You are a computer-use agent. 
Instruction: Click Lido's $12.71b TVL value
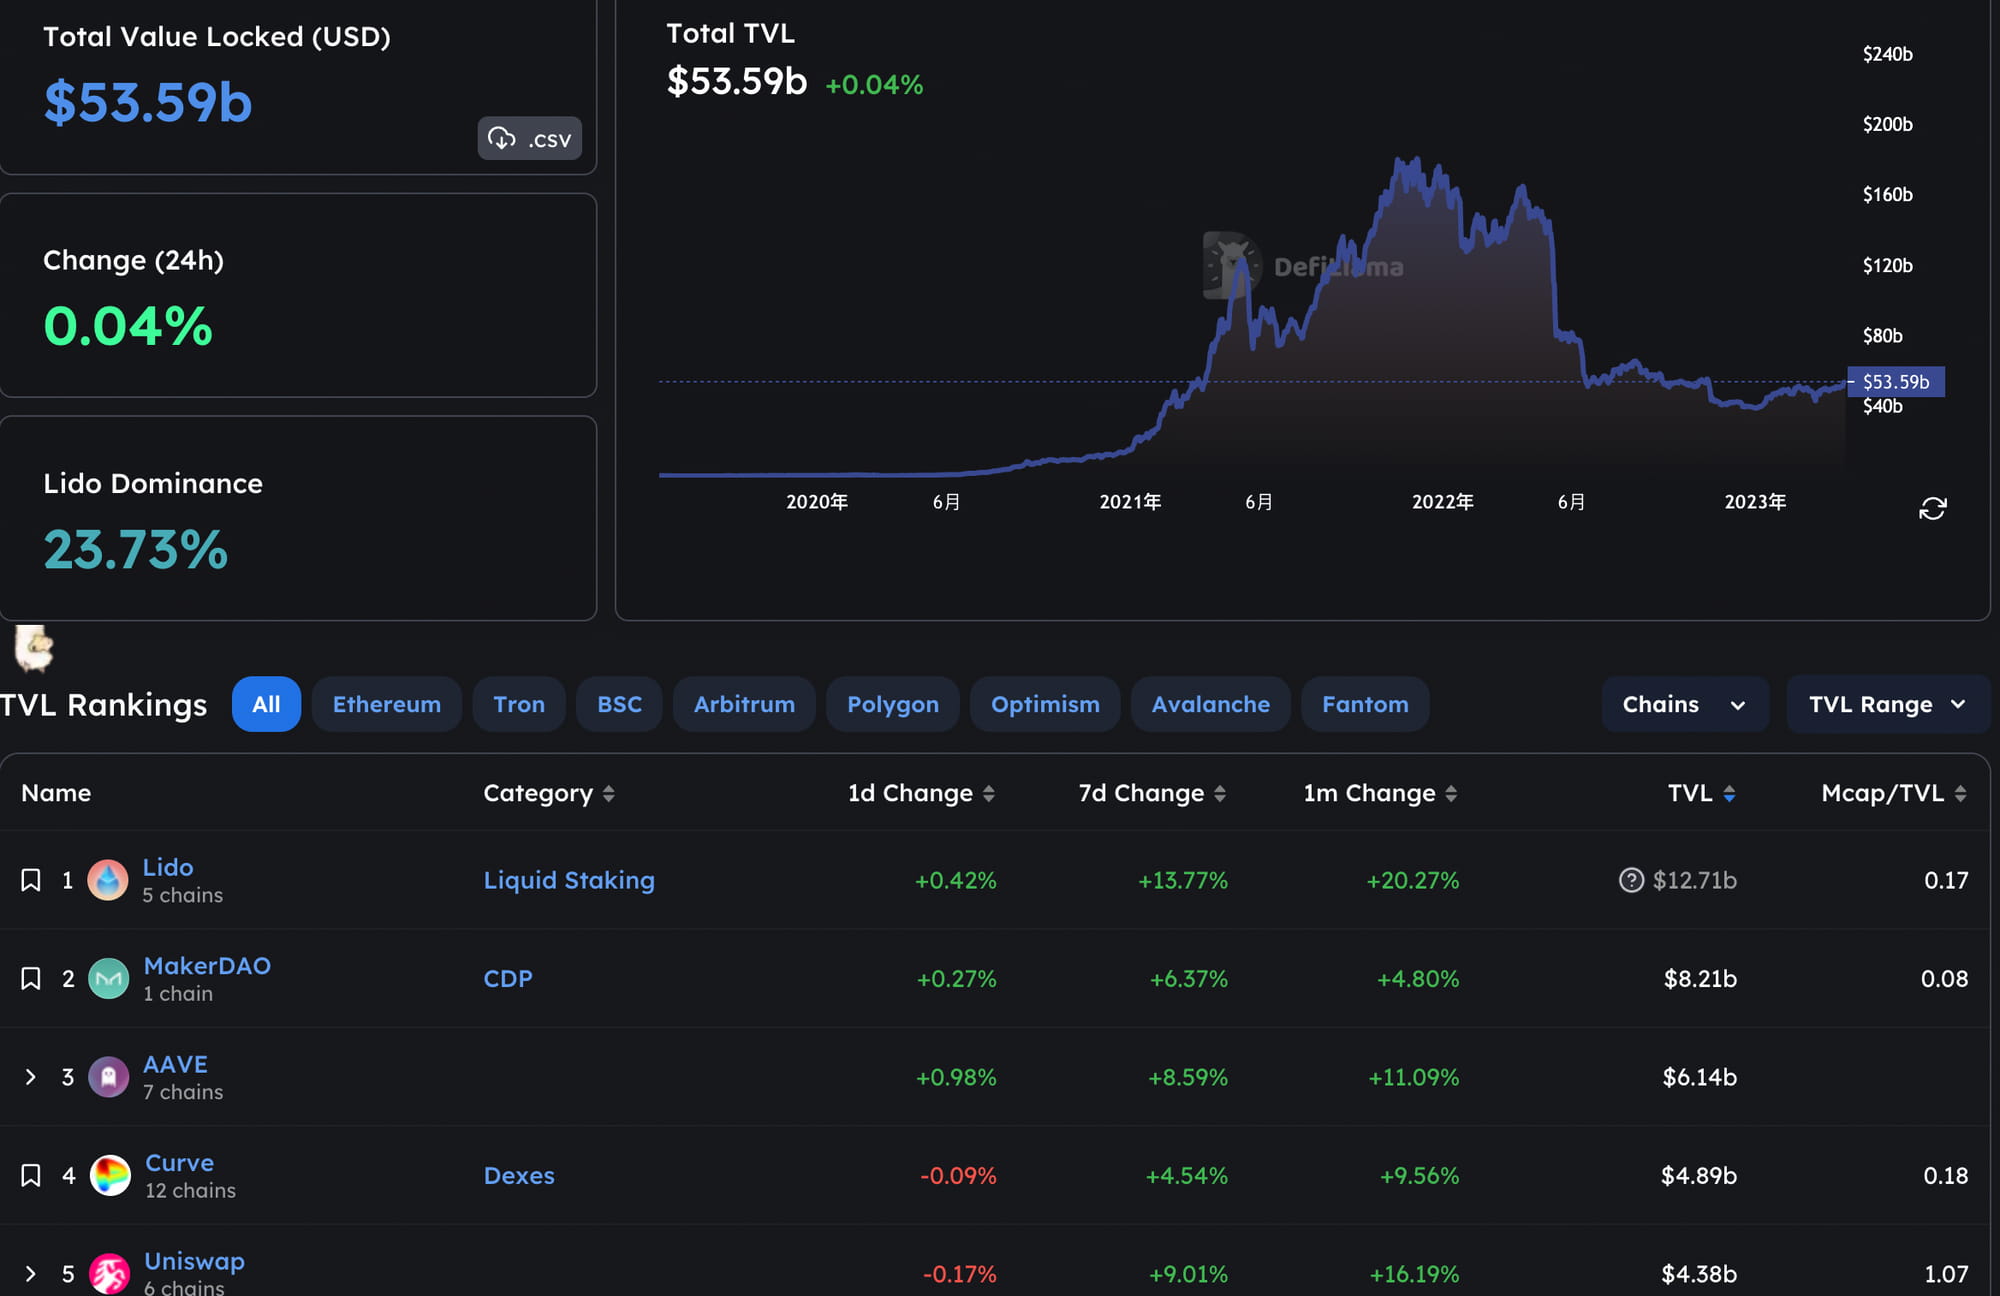[x=1694, y=880]
